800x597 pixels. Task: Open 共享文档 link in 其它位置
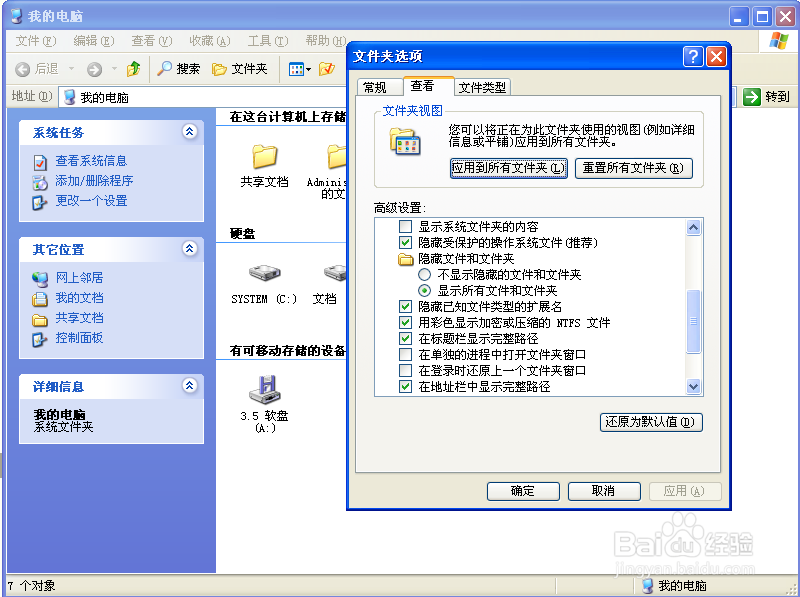(x=79, y=318)
